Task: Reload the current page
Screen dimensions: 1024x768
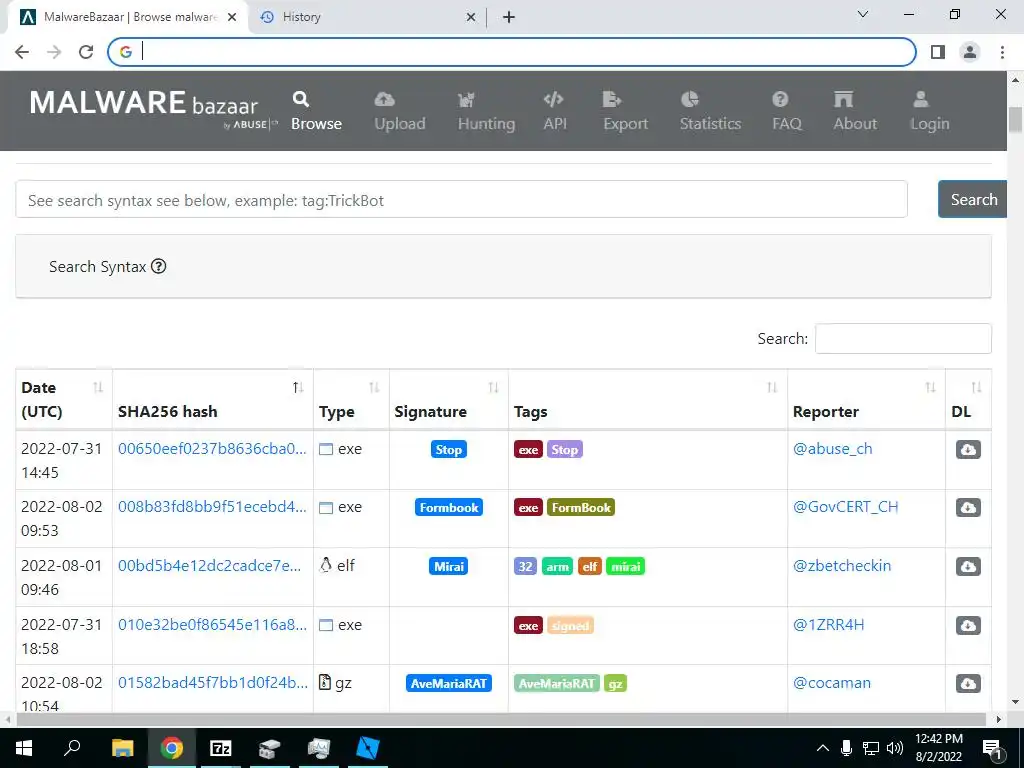Action: coord(86,52)
